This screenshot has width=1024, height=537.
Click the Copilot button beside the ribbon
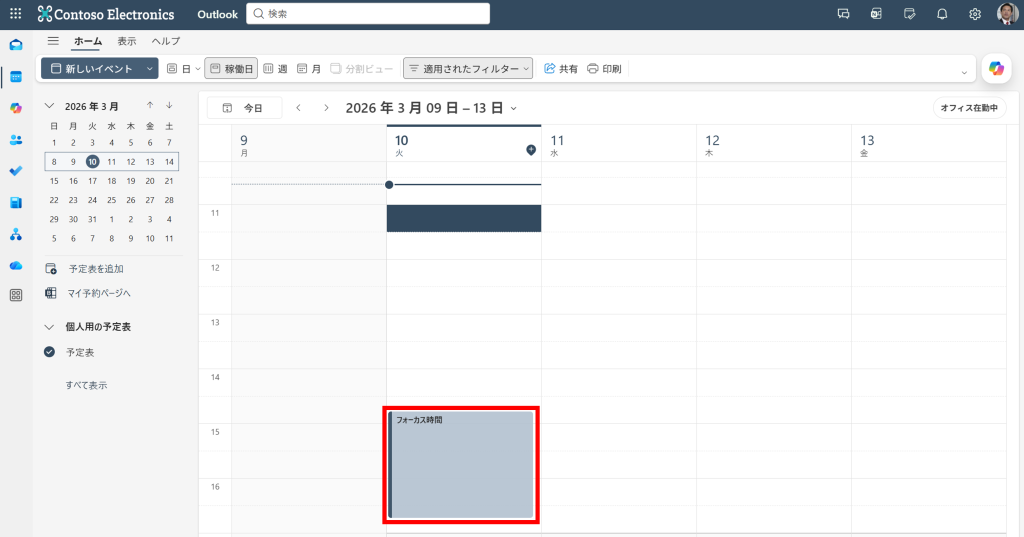[x=996, y=68]
